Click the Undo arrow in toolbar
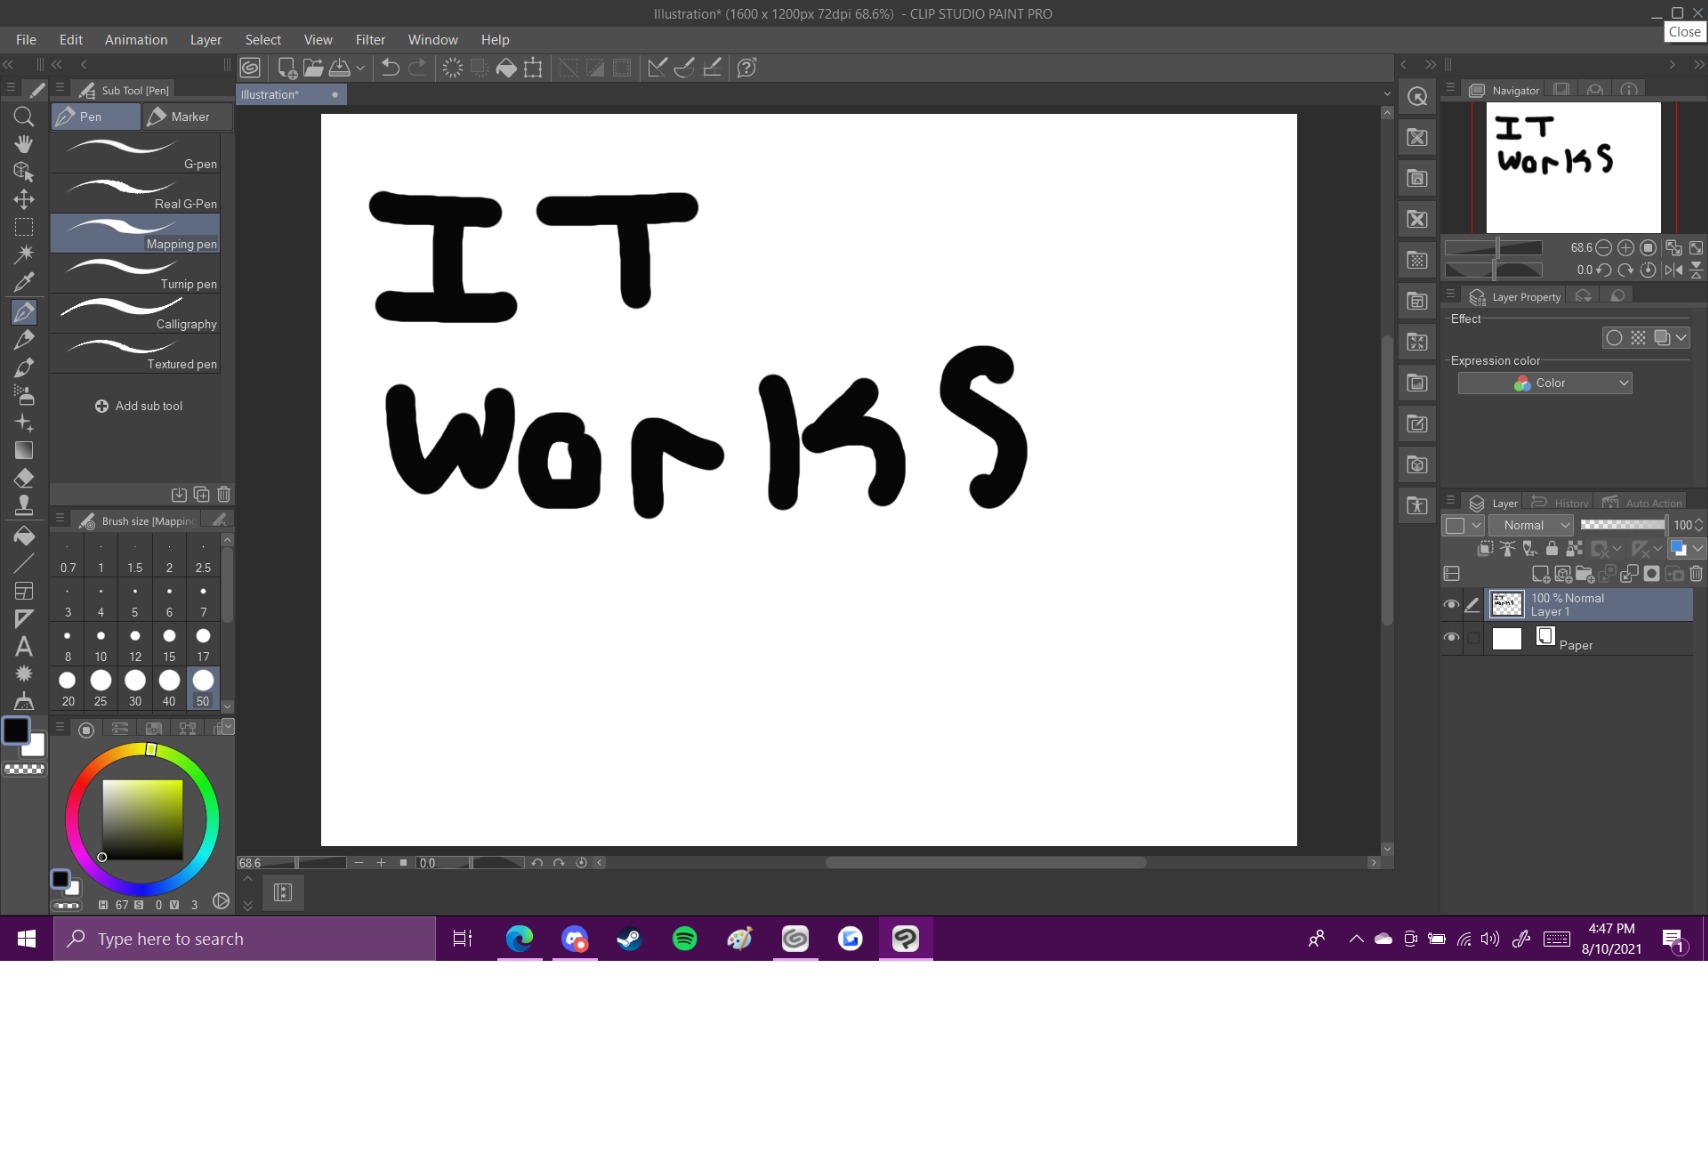Screen dimensions: 1708x1170 (391, 68)
